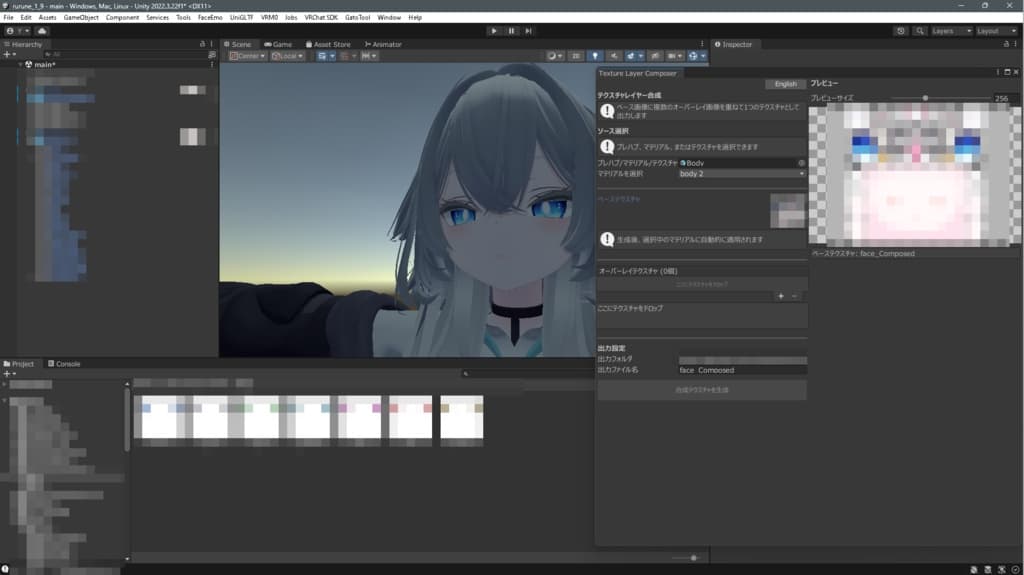Viewport: 1024px width, 575px height.
Task: Click the plus button to add overlay texture
Action: tap(781, 296)
